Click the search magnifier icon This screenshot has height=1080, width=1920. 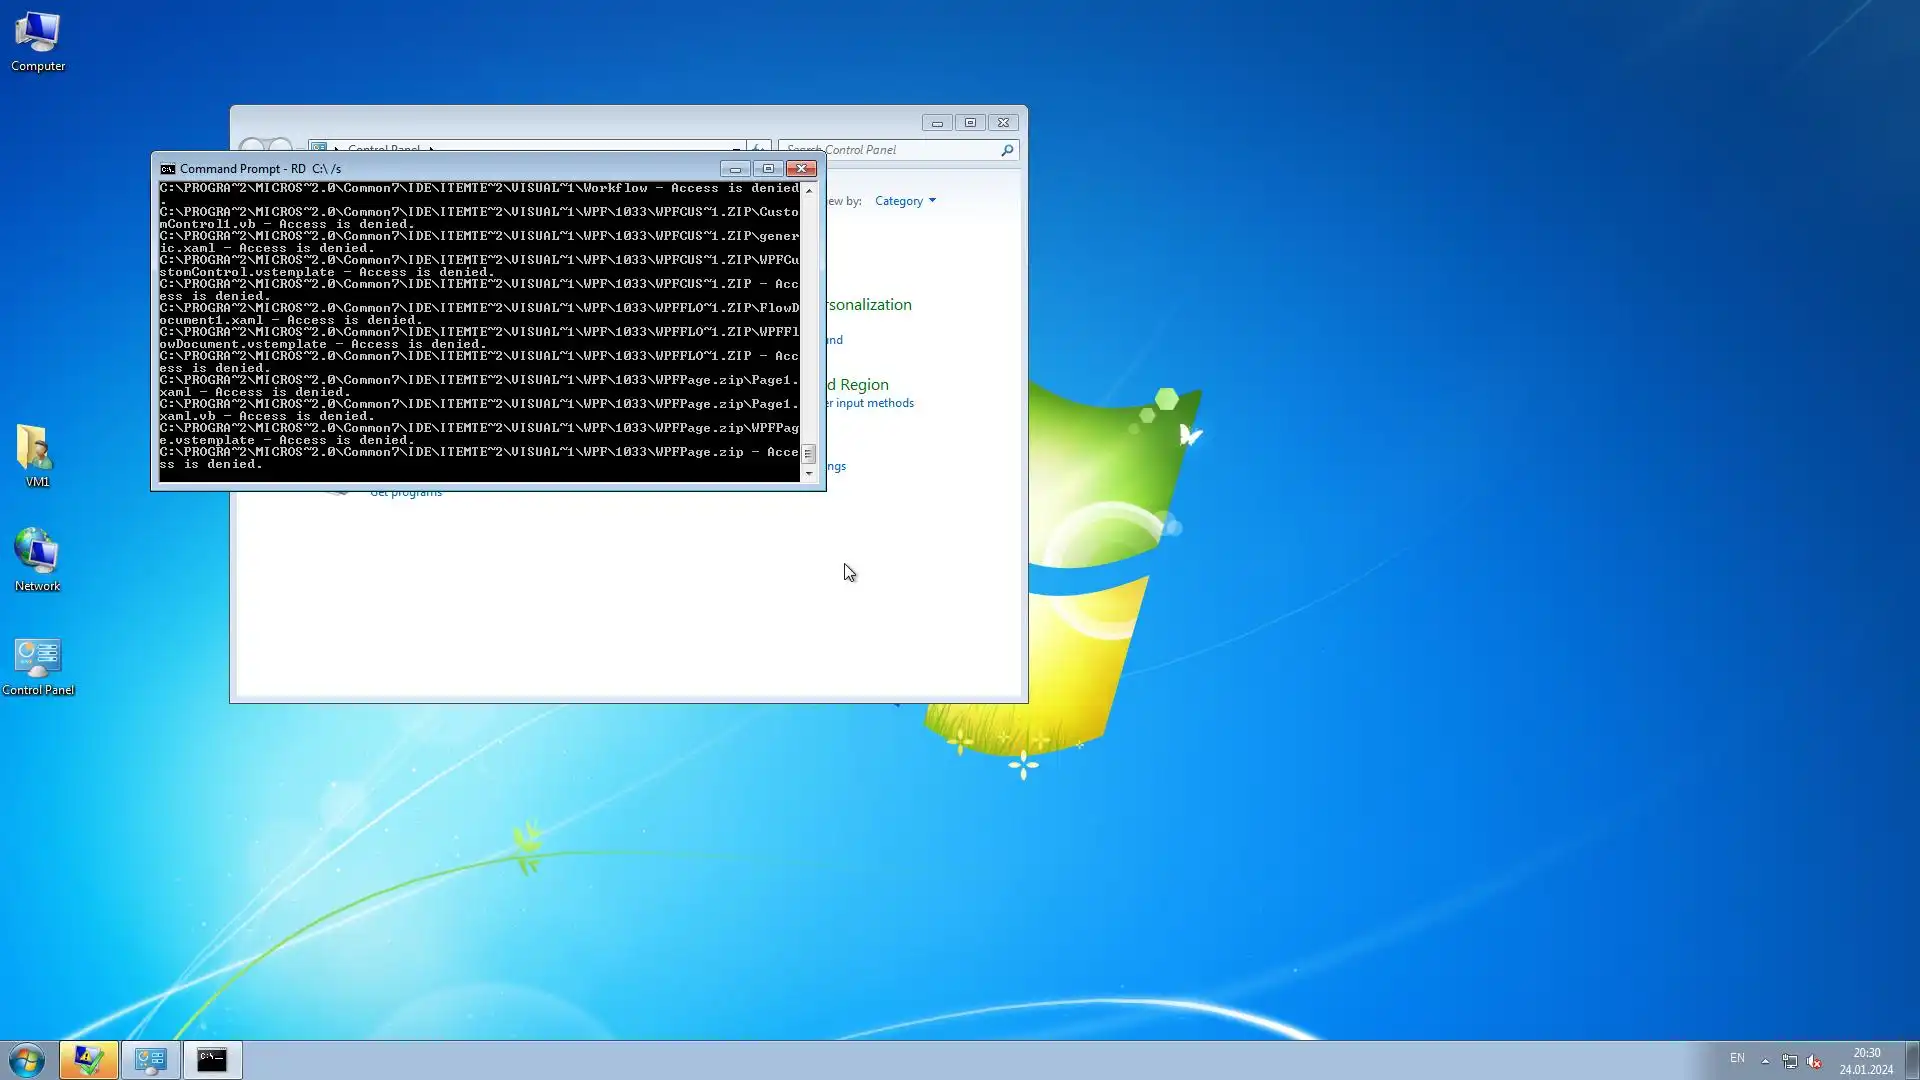pos(1007,150)
